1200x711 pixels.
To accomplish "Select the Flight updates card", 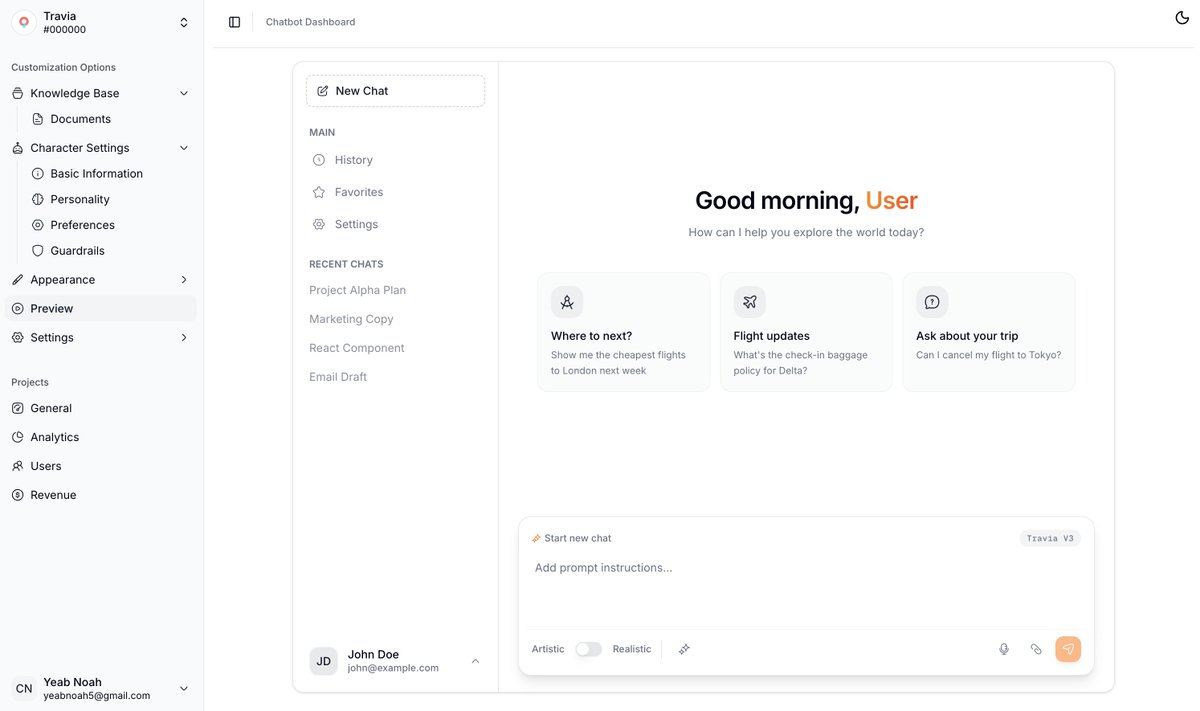I will pyautogui.click(x=806, y=332).
